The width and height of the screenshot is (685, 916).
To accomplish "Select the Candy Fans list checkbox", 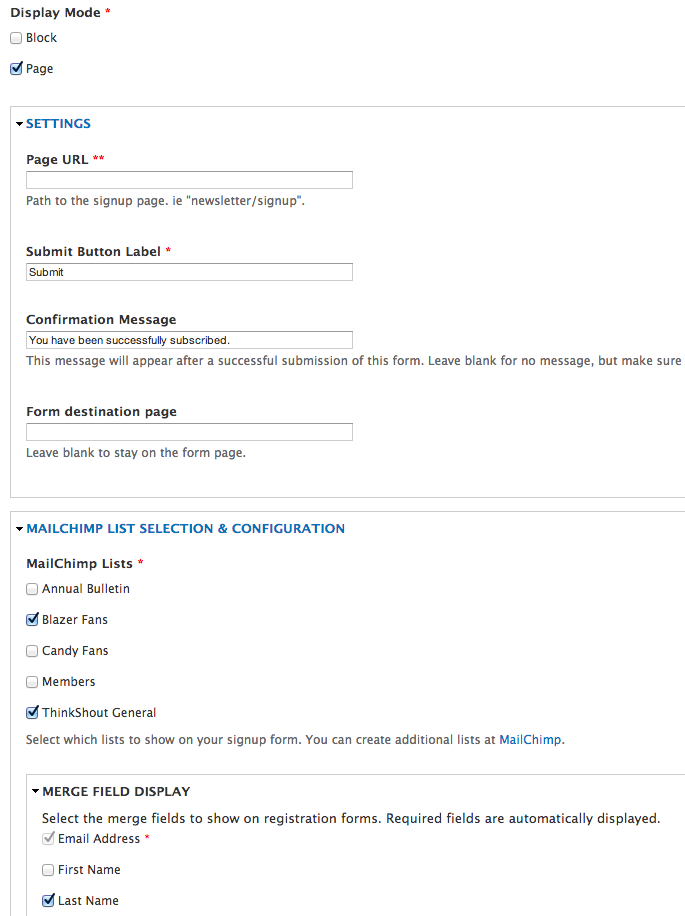I will pyautogui.click(x=32, y=651).
